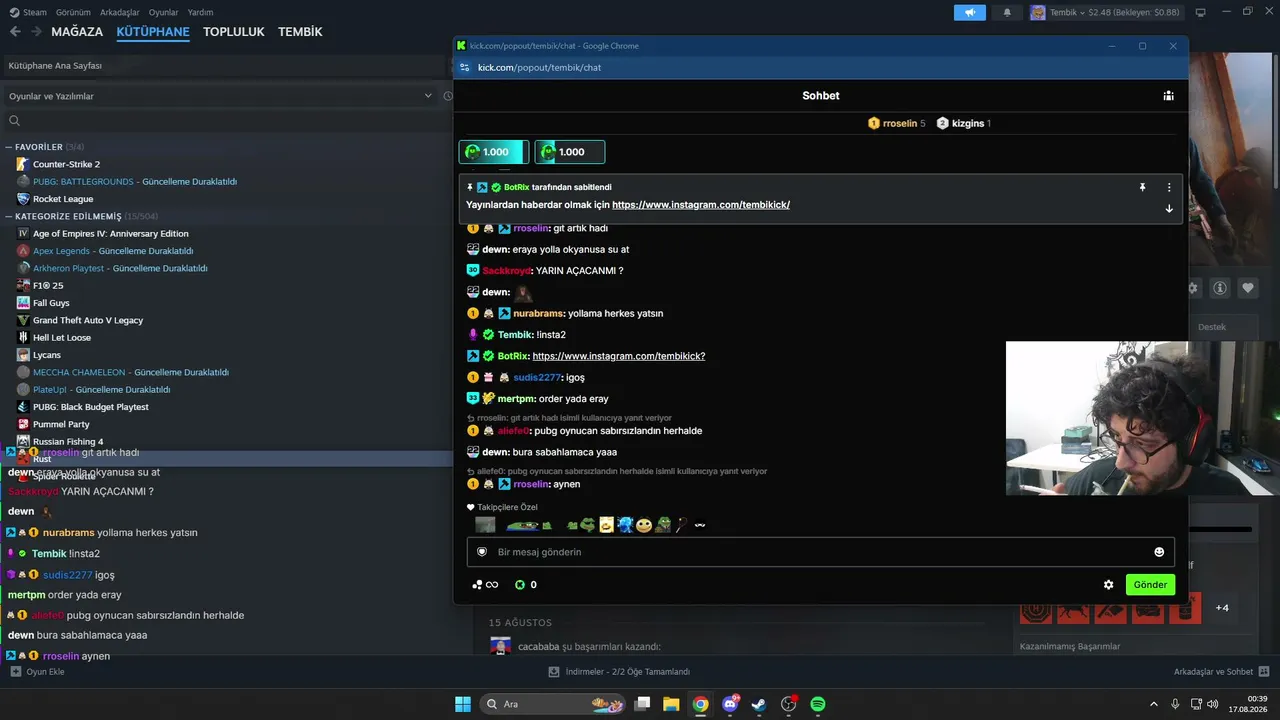
Task: Open the Görünüm menu
Action: click(x=73, y=12)
